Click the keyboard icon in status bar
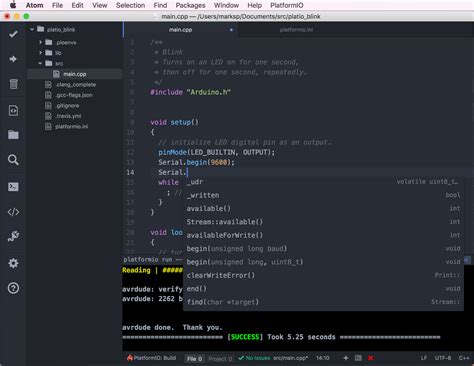474x366 pixels. click(358, 358)
